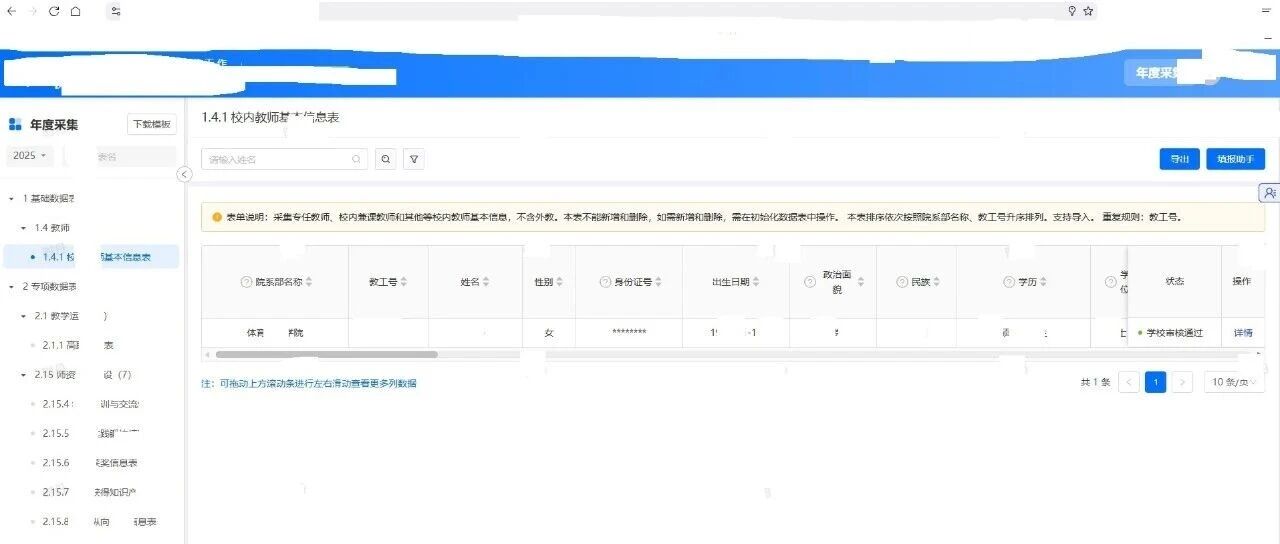The width and height of the screenshot is (1280, 544).
Task: Select the 1.4.1 校内教师基本信息表 tree item
Action: point(91,257)
